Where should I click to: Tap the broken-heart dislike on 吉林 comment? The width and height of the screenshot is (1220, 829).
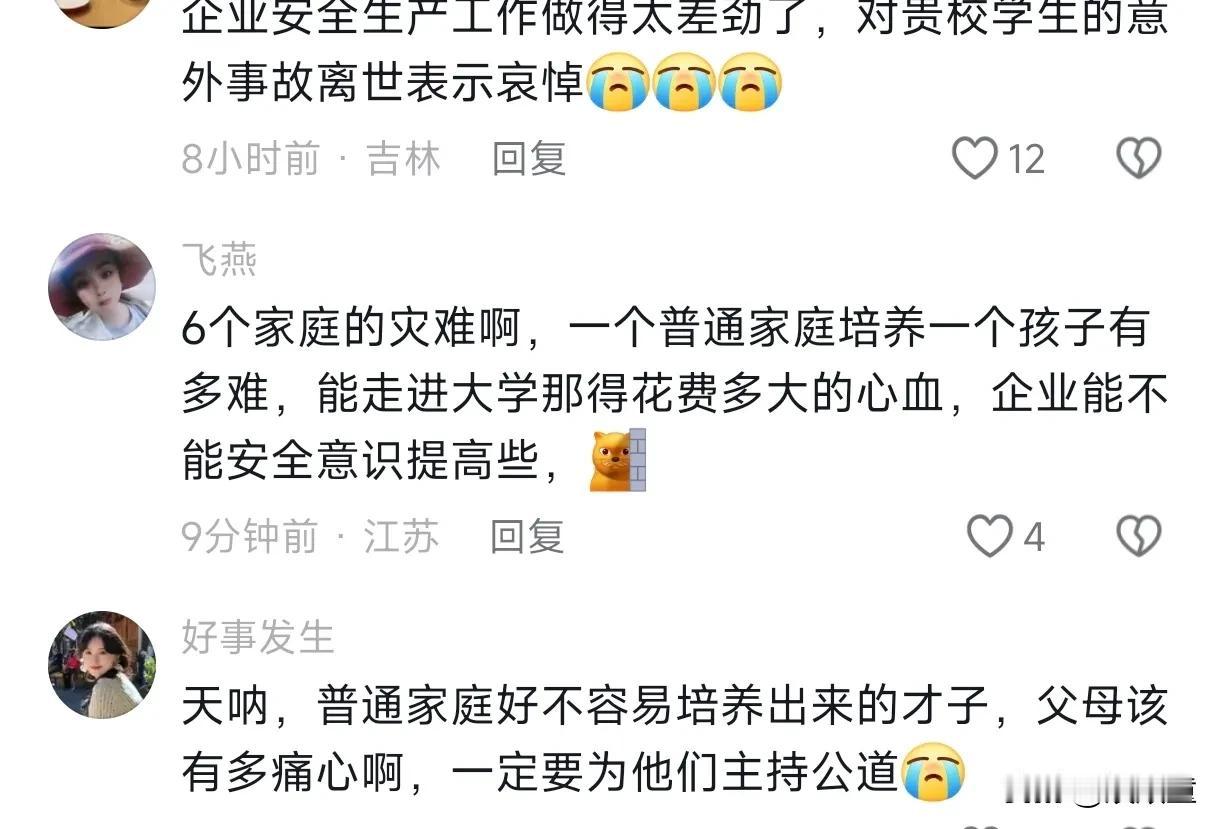1138,159
